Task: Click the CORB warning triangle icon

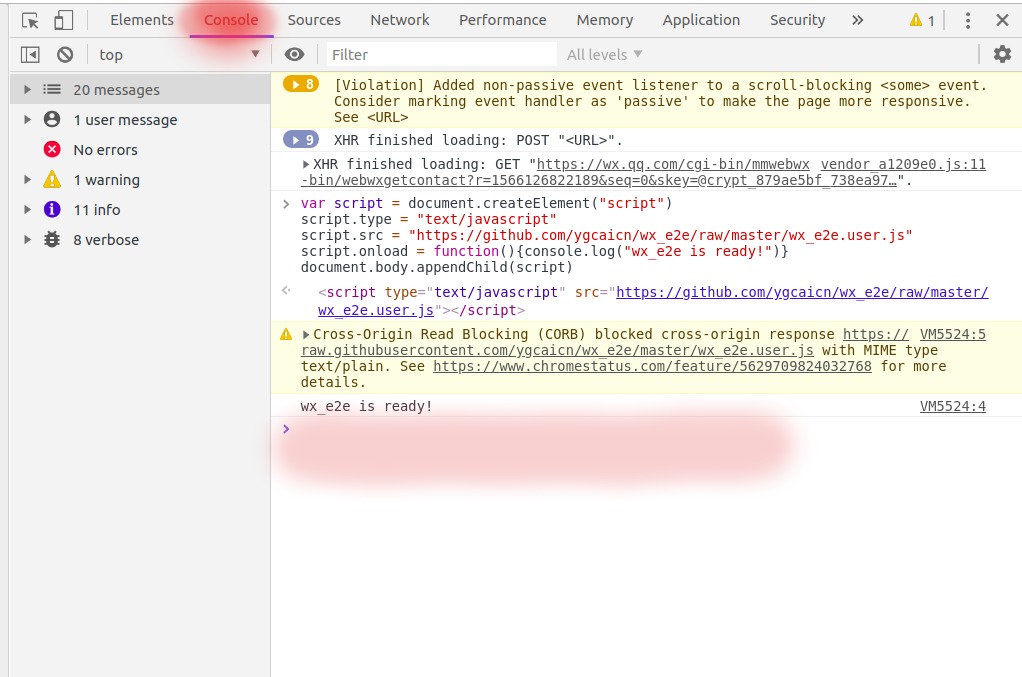Action: click(286, 334)
